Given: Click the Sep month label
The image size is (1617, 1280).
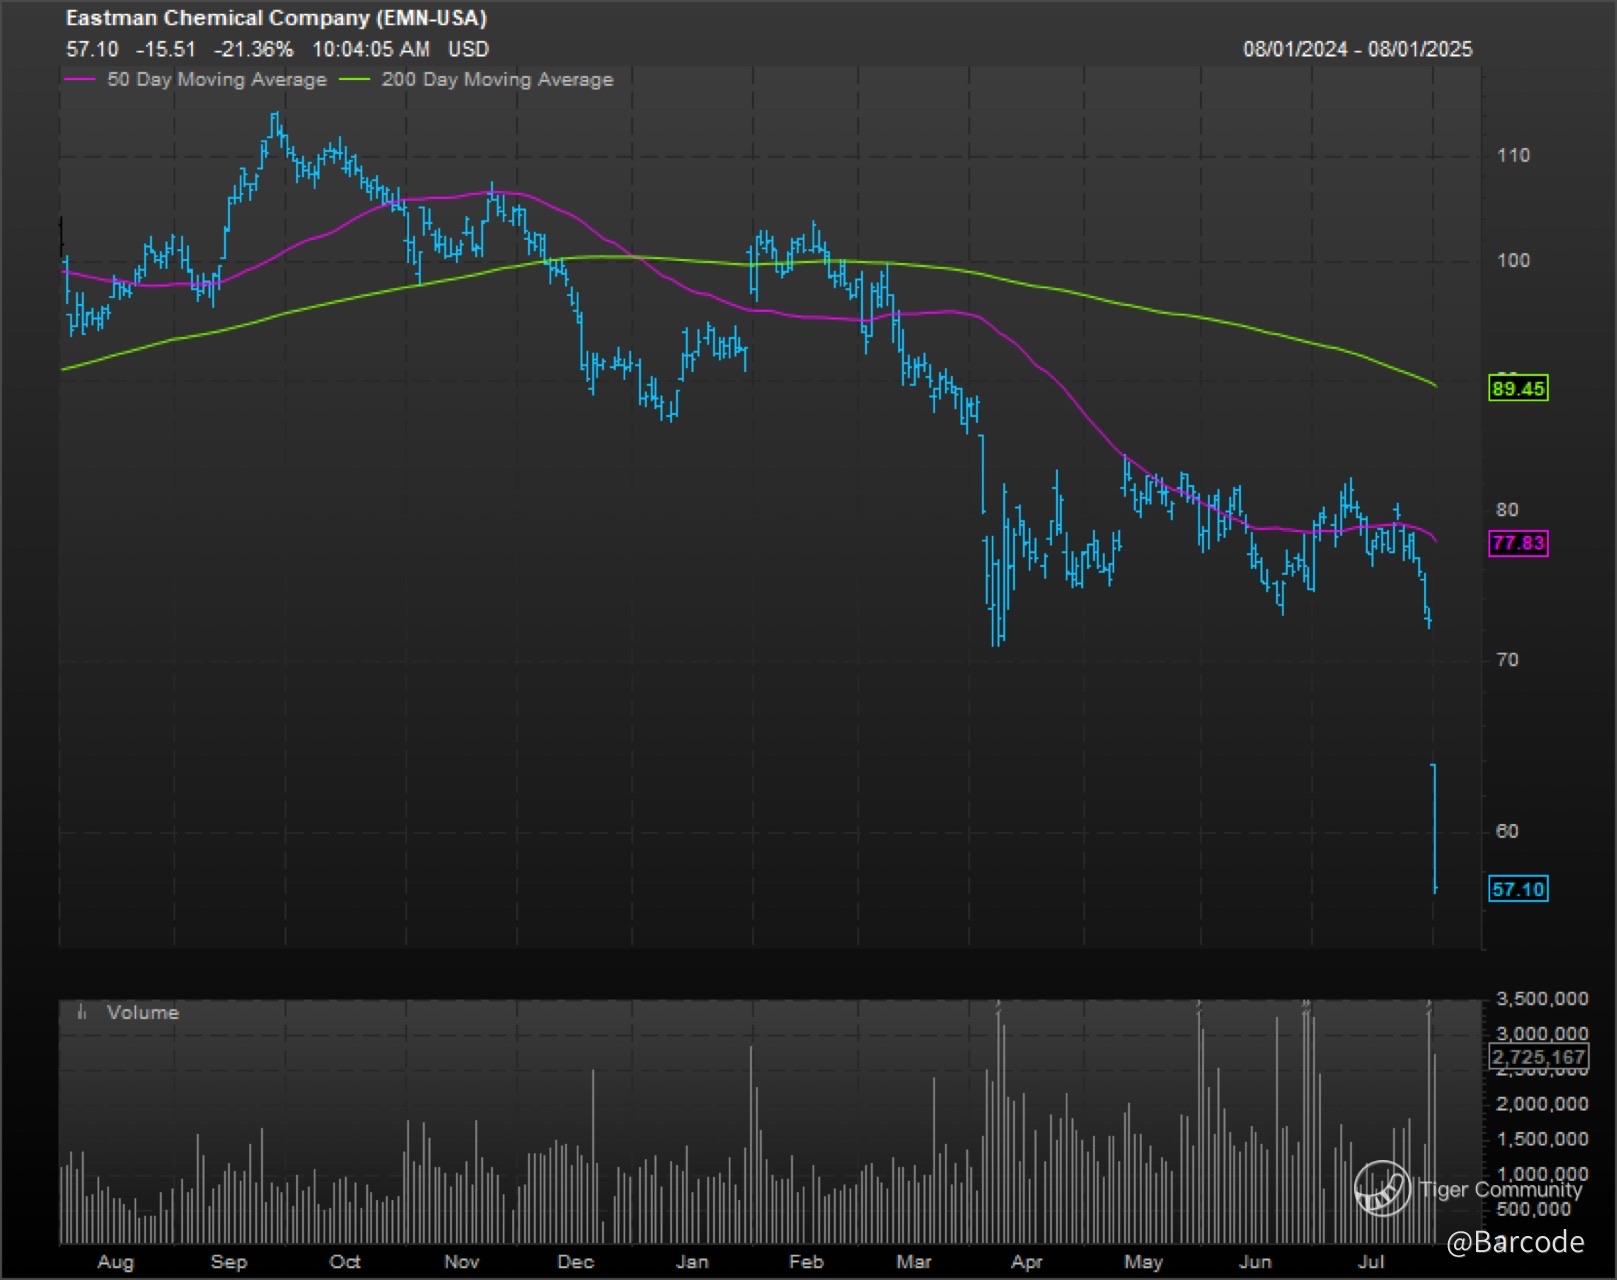Looking at the screenshot, I should pos(229,1262).
